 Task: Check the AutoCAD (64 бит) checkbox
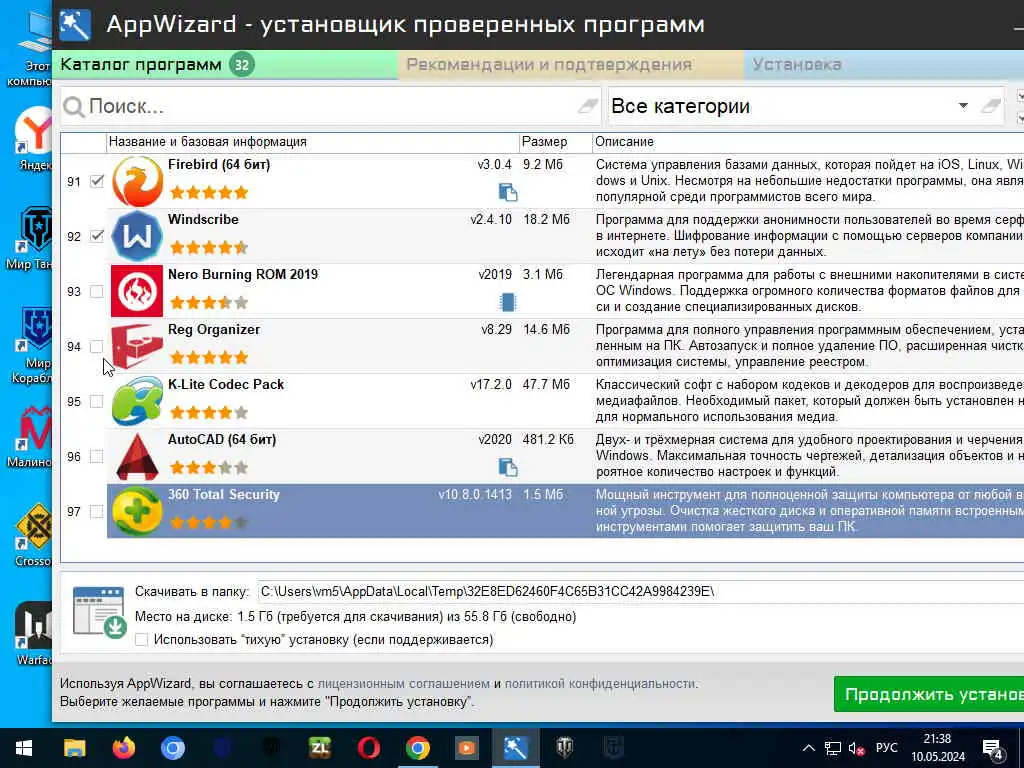(97, 456)
